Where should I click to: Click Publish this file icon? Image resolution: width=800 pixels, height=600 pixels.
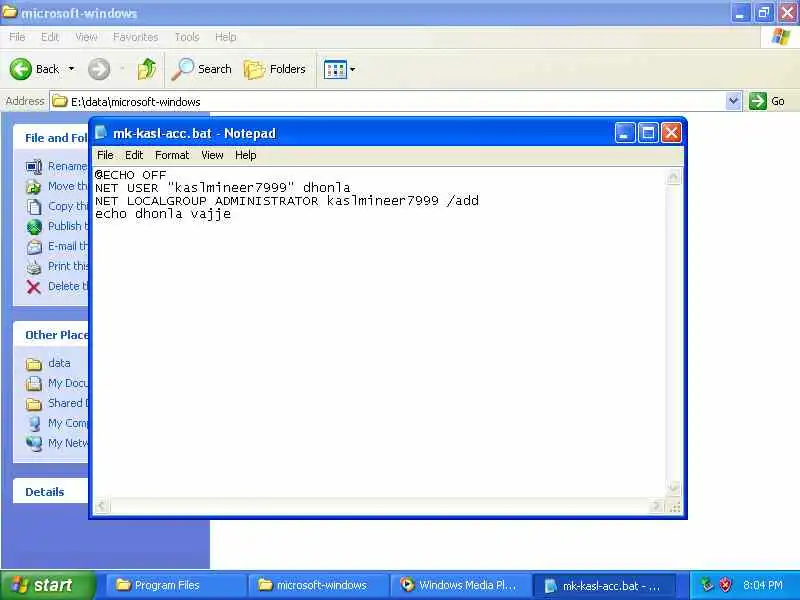point(34,227)
